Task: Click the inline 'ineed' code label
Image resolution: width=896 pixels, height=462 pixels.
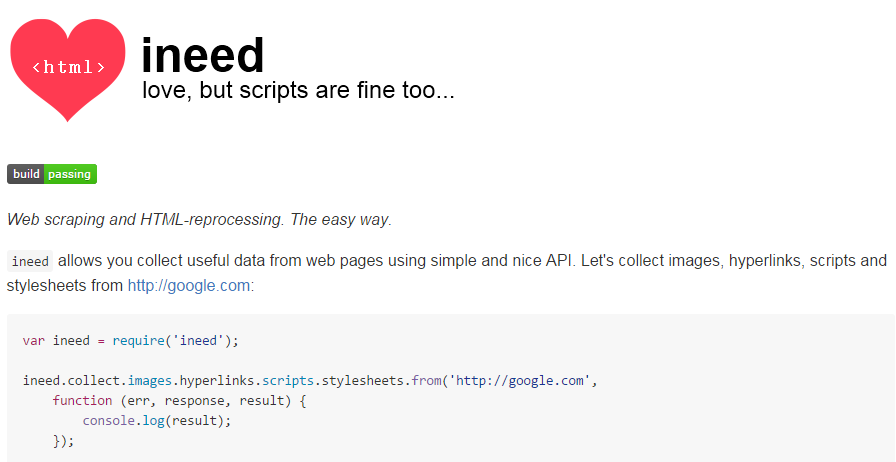Action: point(30,262)
